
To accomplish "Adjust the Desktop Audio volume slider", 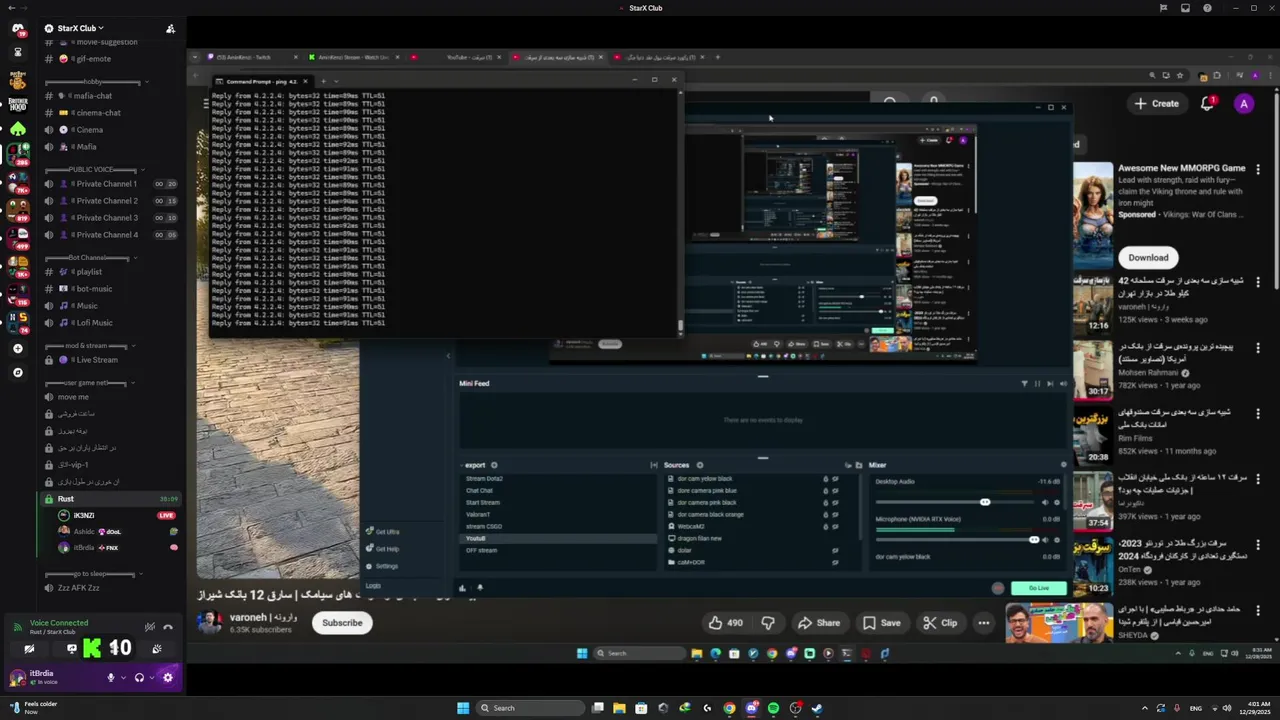I will point(955,502).
